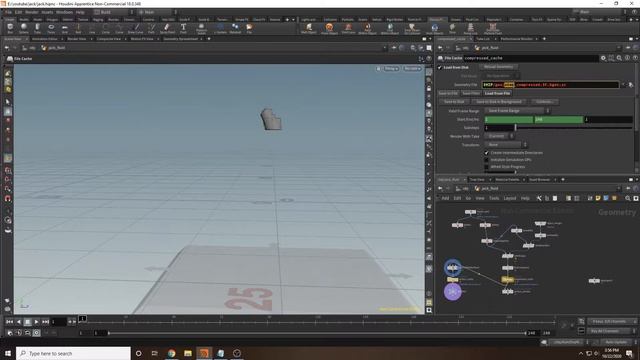640x360 pixels.
Task: Open the Render menu
Action: coord(31,12)
